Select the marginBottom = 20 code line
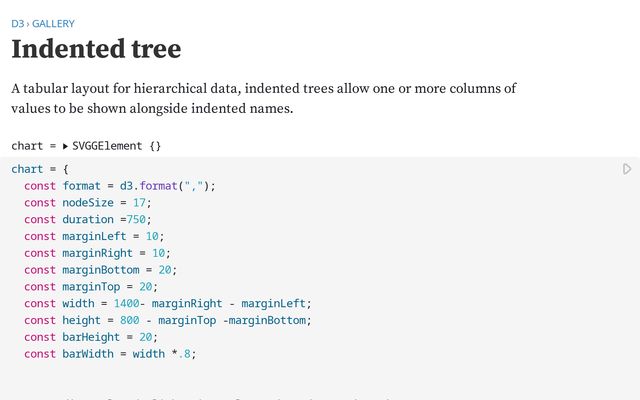This screenshot has width=640, height=400. click(100, 270)
